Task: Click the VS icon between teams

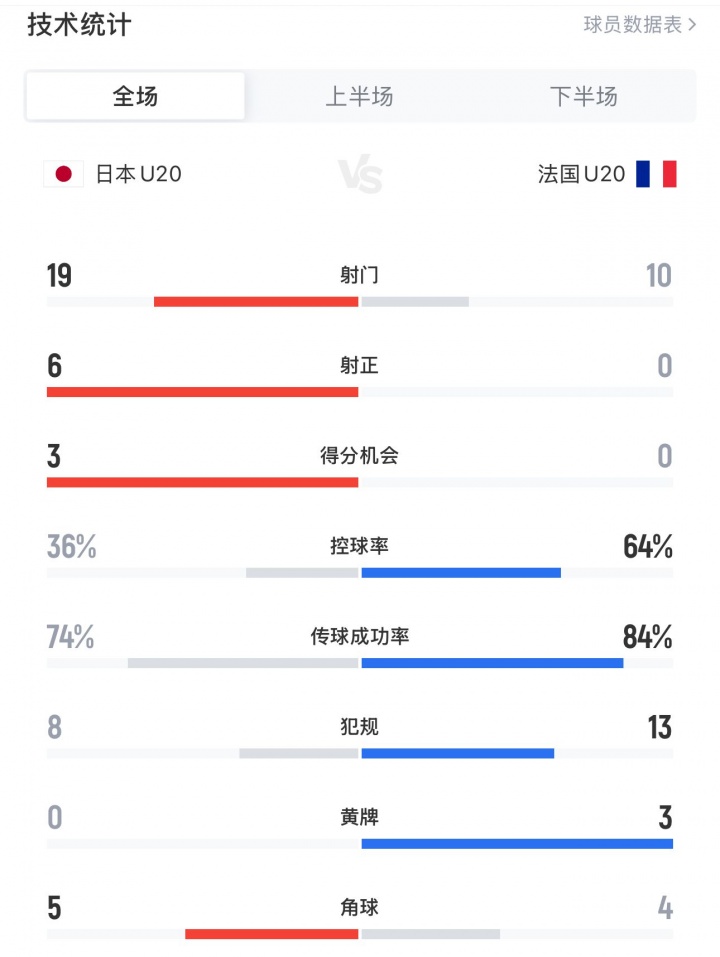Action: click(x=360, y=177)
